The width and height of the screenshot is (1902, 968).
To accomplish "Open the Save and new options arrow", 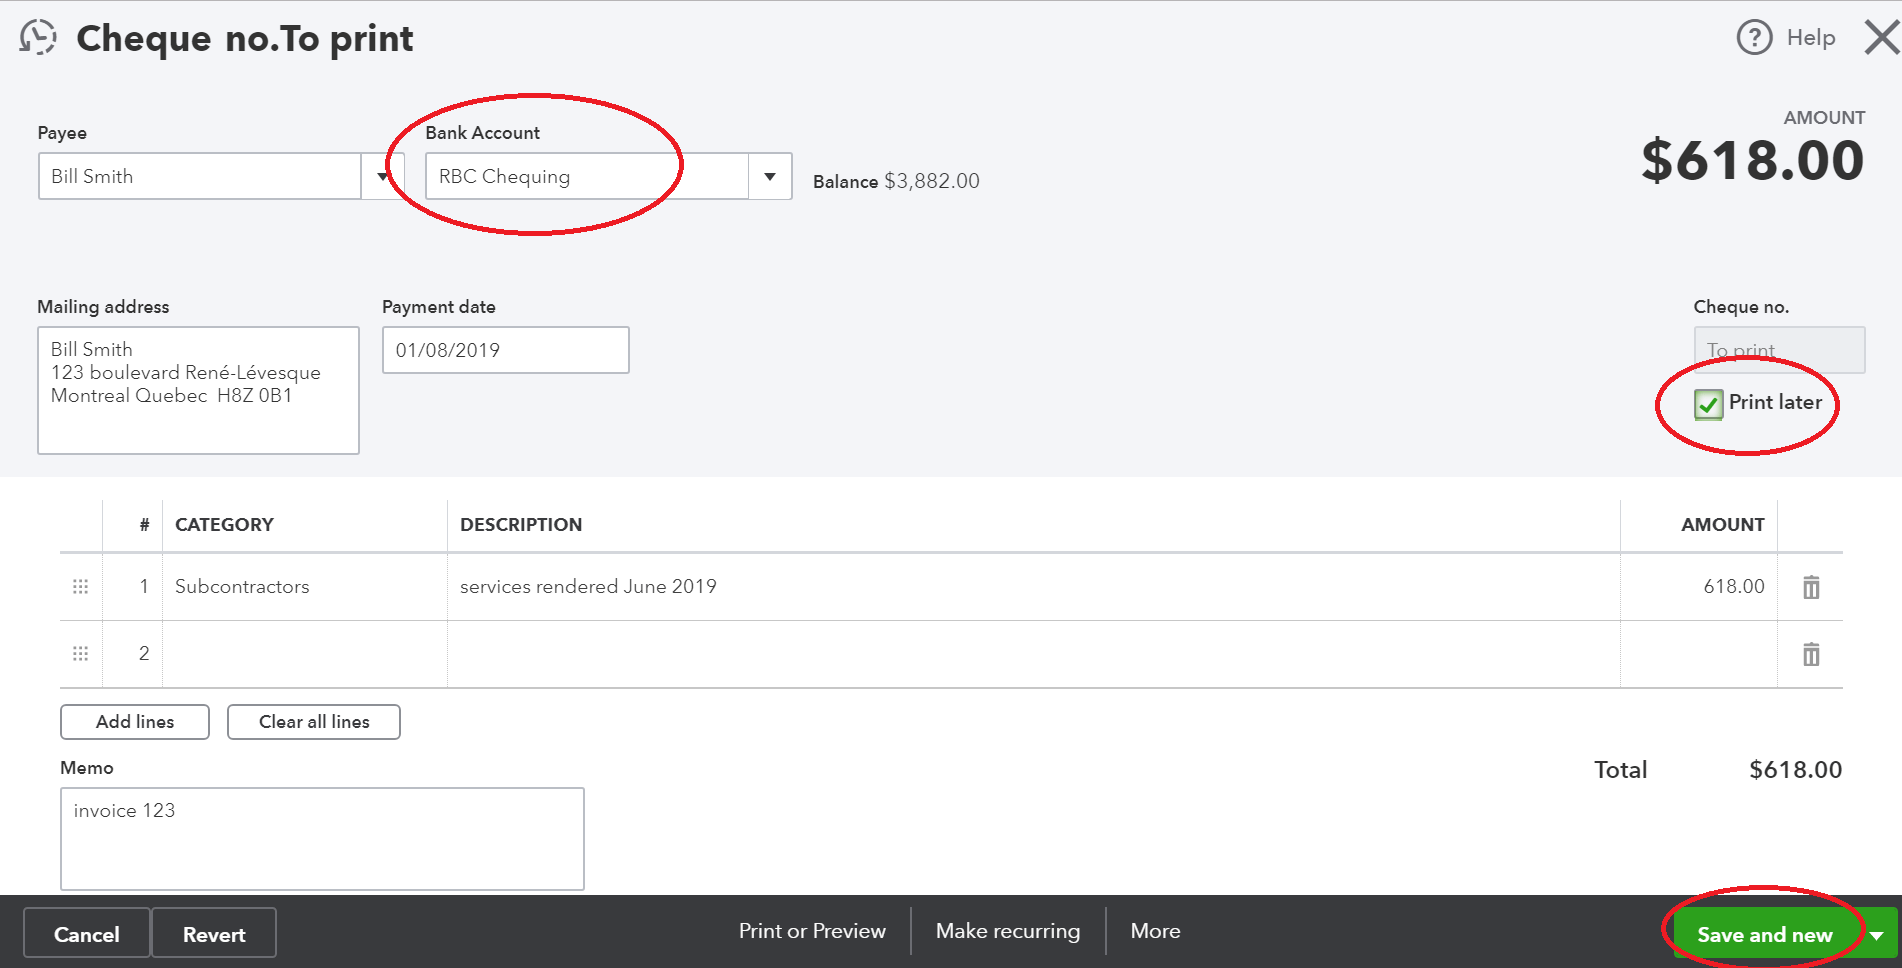I will (1877, 935).
